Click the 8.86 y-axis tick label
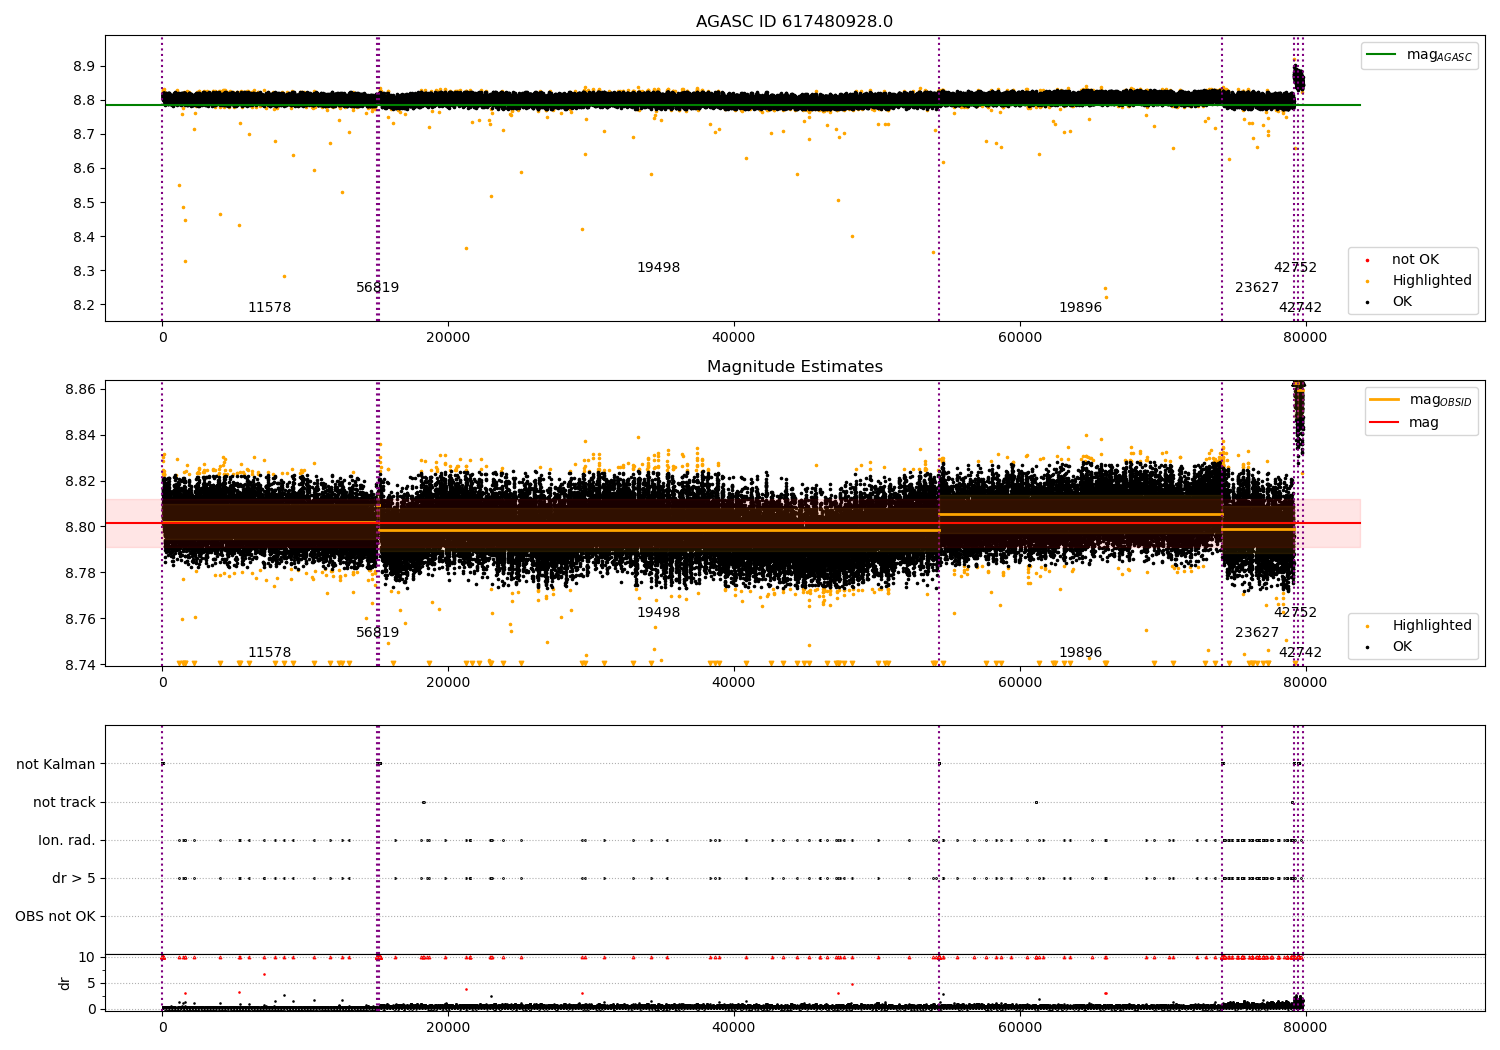Image resolution: width=1500 pixels, height=1050 pixels. (x=80, y=389)
